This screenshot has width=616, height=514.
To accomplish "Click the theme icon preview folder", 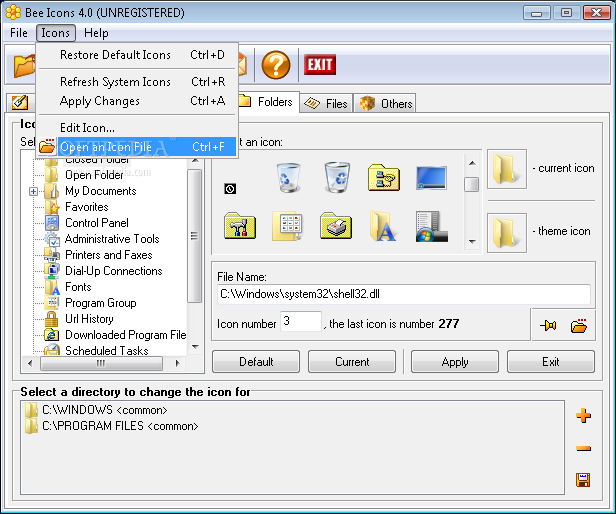I will [x=507, y=233].
